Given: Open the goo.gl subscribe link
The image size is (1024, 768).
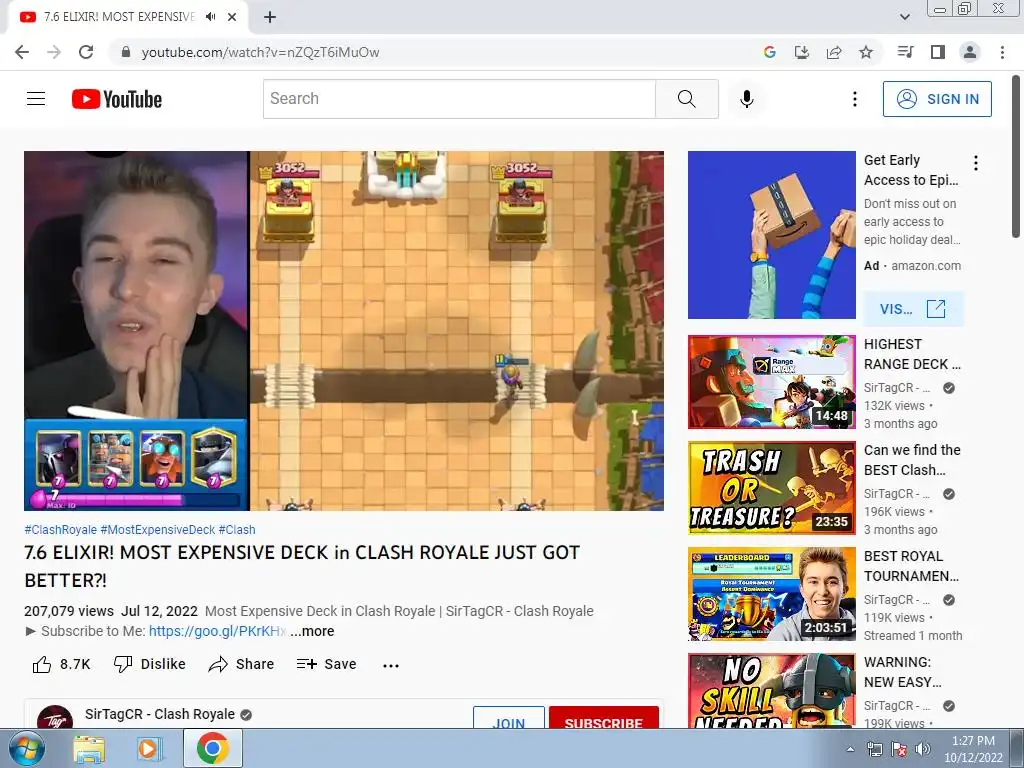Looking at the screenshot, I should tap(217, 631).
